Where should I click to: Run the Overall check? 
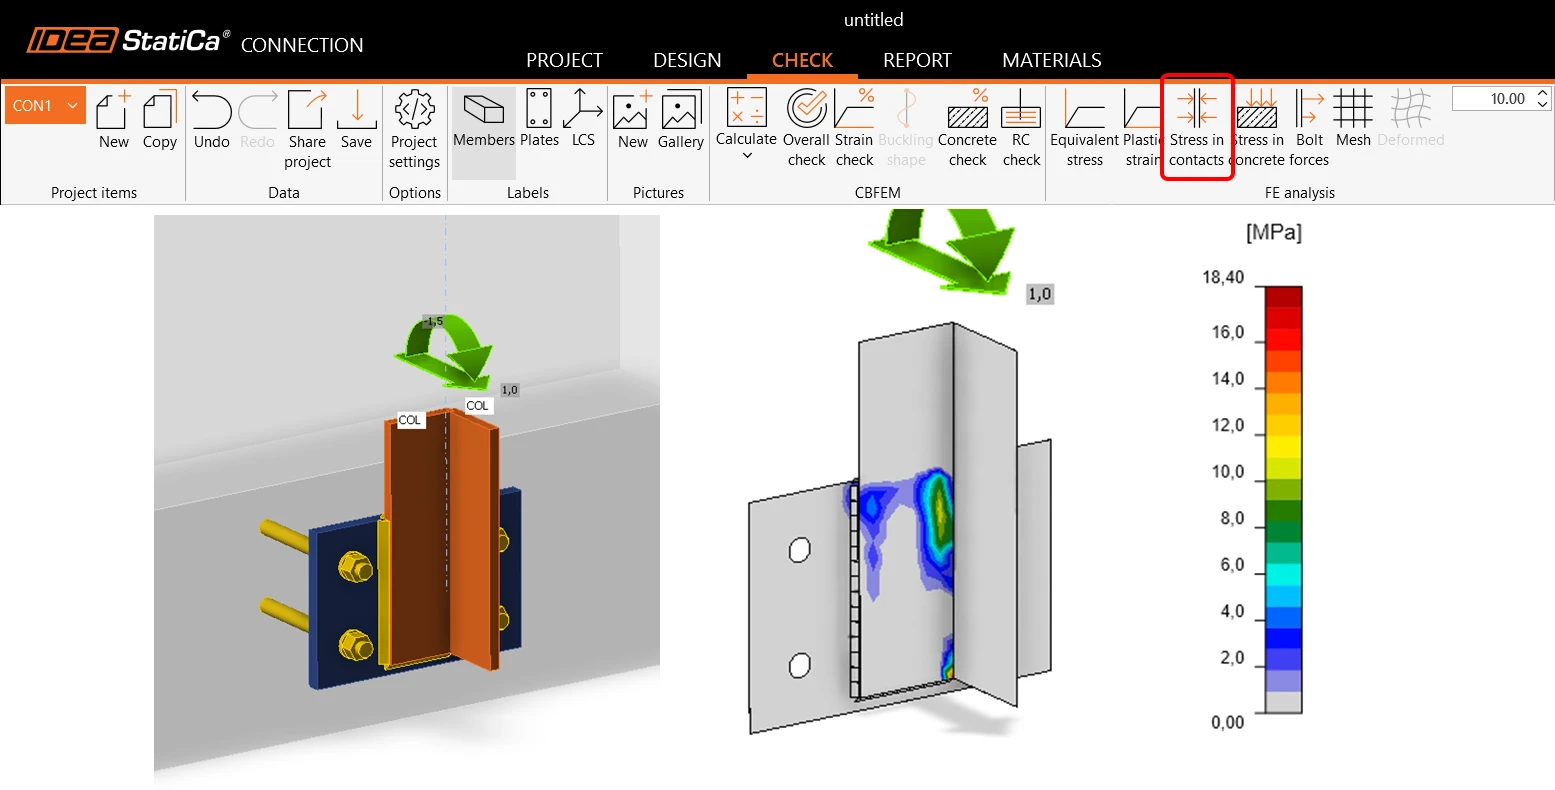click(806, 128)
